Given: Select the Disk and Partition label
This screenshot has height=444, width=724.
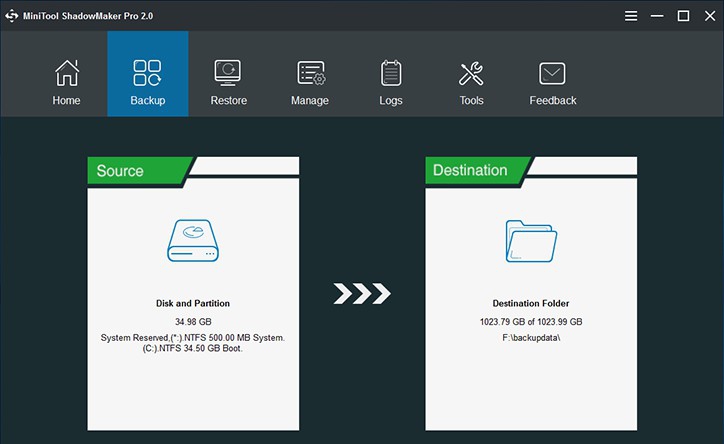Looking at the screenshot, I should pos(193,303).
